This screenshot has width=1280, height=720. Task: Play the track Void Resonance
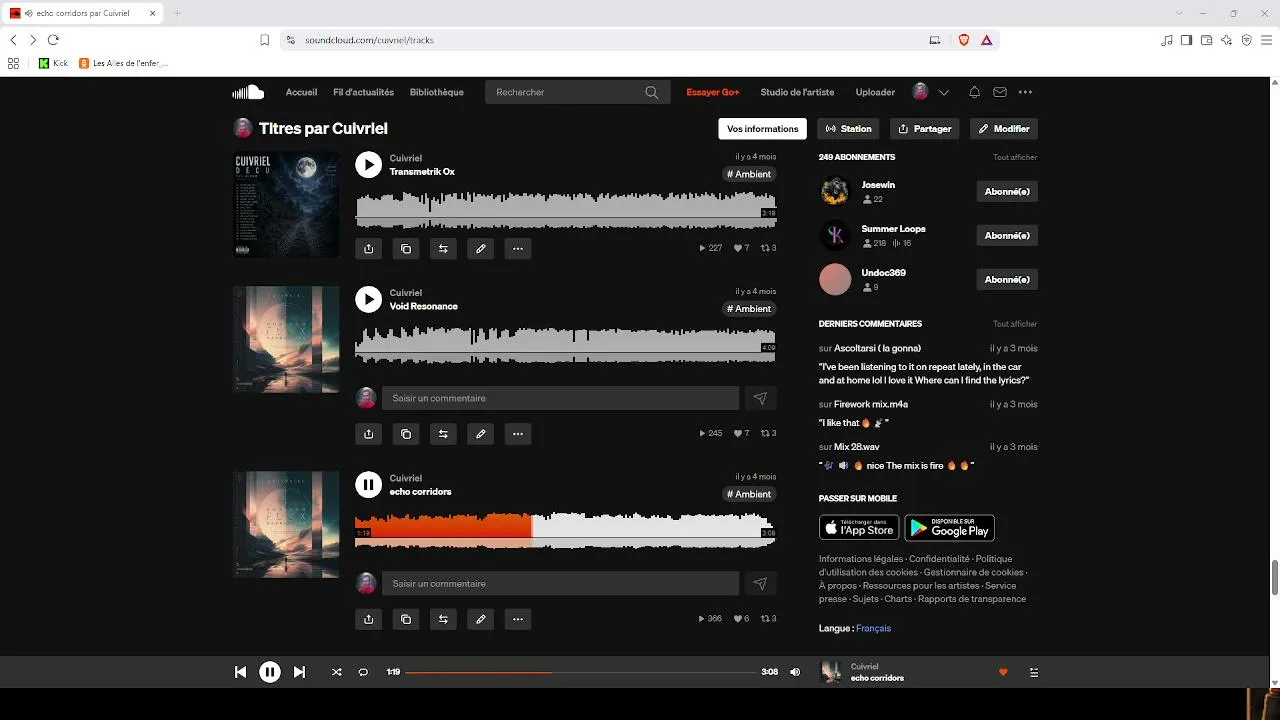(x=369, y=299)
